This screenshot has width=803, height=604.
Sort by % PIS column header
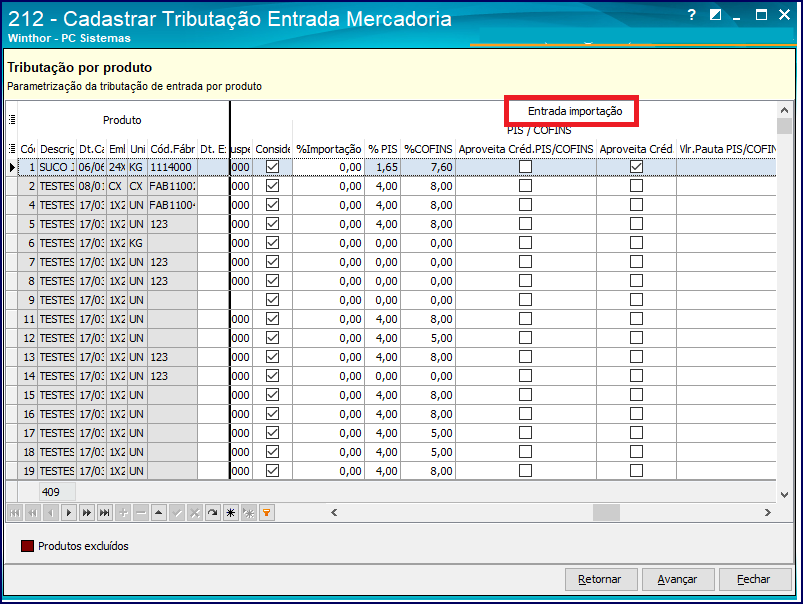pyautogui.click(x=383, y=149)
